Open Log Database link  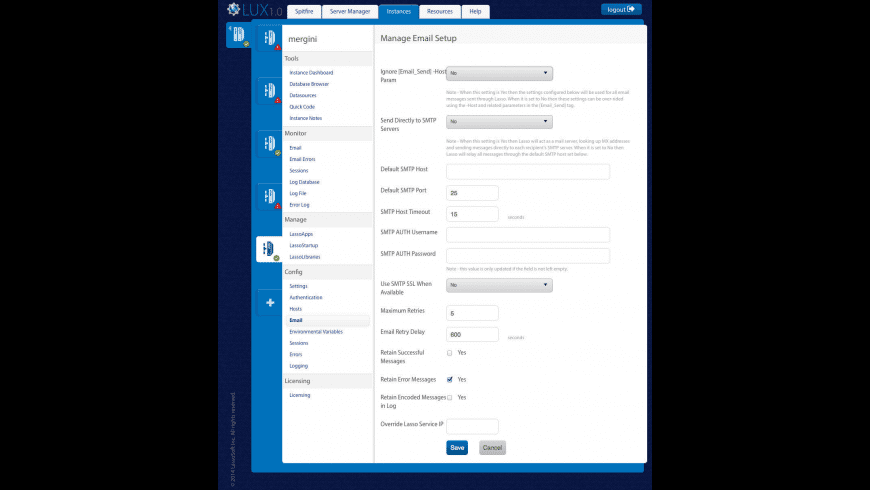[305, 182]
